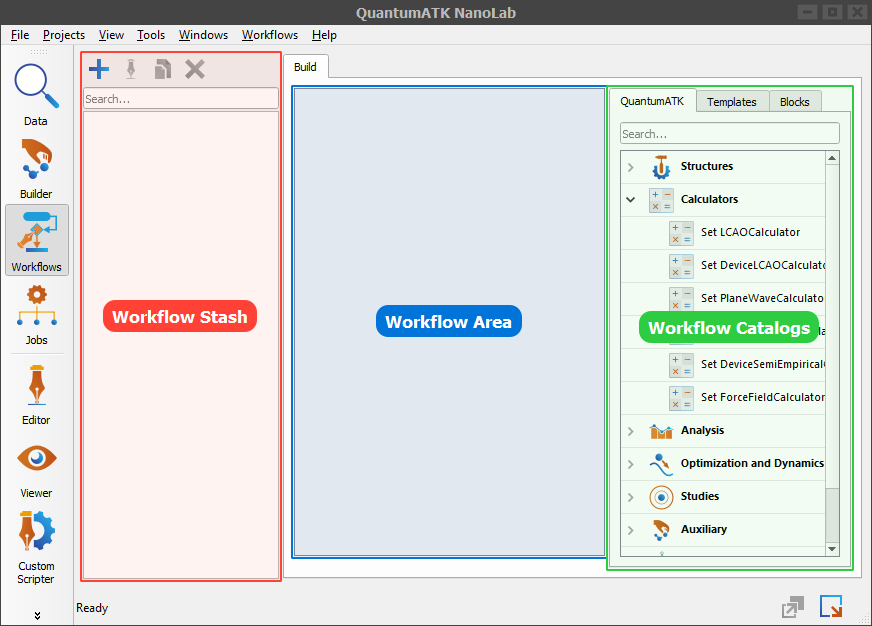Show more sidebar tools via double chevron
The image size is (872, 626).
point(37,615)
